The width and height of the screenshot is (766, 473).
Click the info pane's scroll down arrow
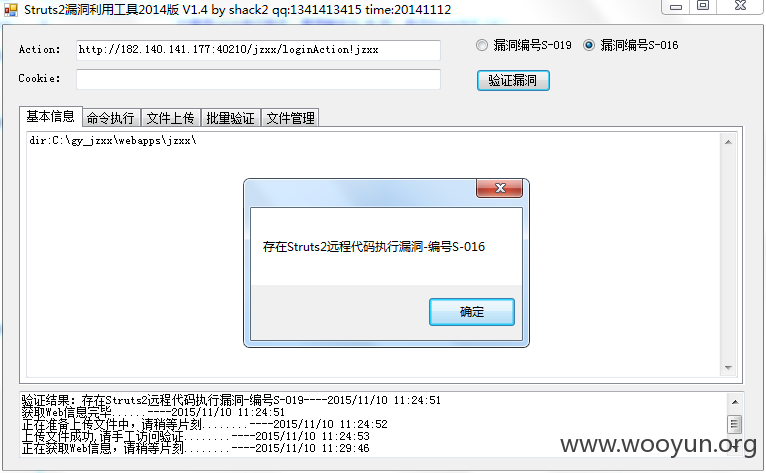[x=728, y=367]
